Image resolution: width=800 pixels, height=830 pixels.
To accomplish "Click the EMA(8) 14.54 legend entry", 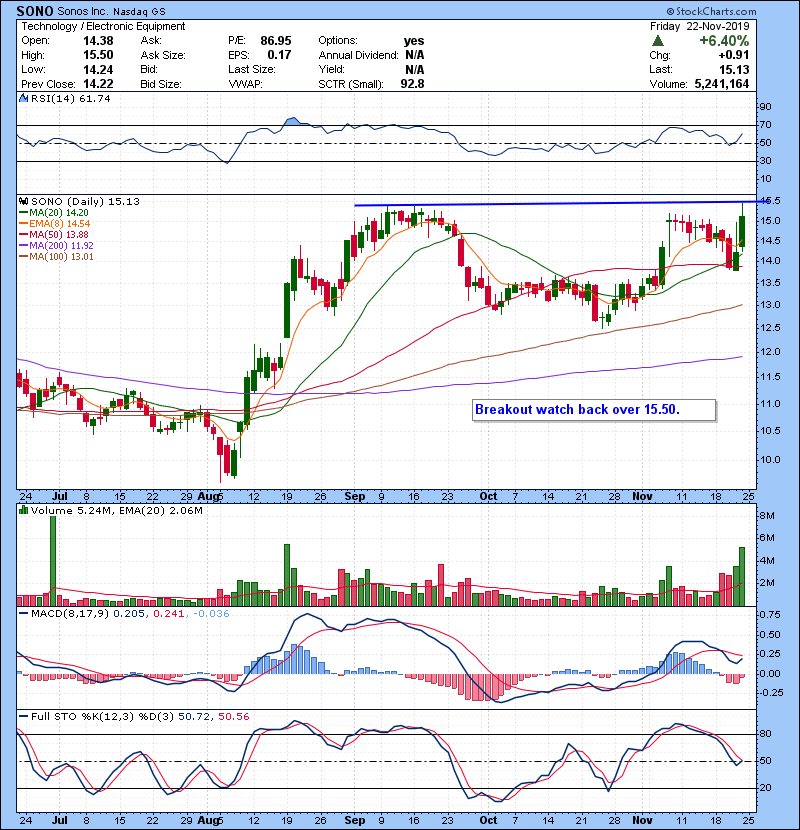I will click(55, 224).
